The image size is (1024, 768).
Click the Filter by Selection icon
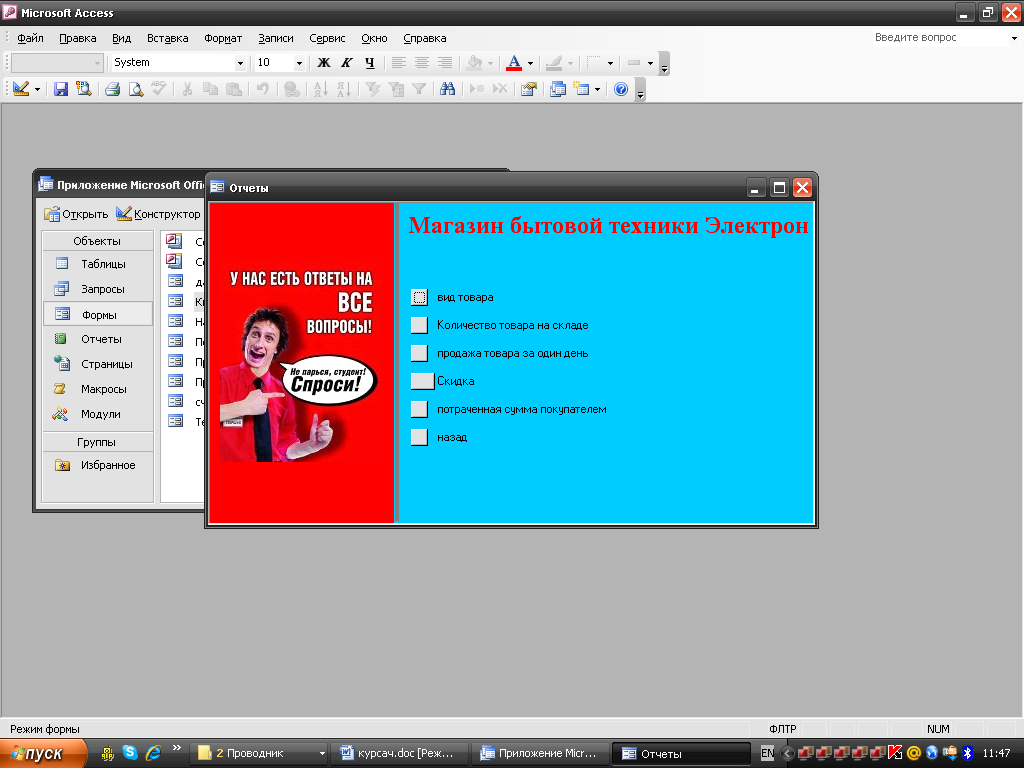(372, 89)
